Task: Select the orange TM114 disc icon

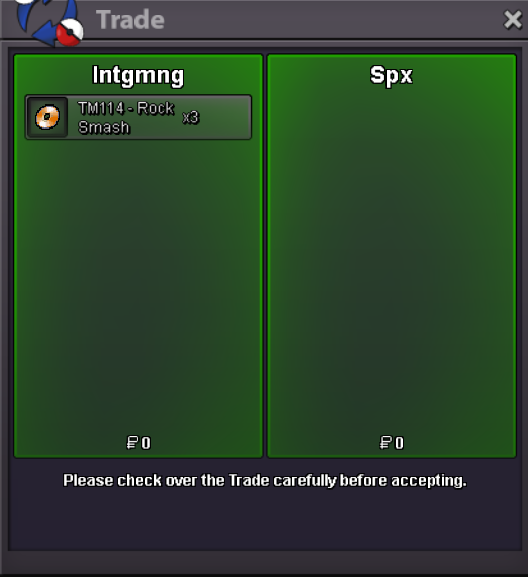Action: 47,117
